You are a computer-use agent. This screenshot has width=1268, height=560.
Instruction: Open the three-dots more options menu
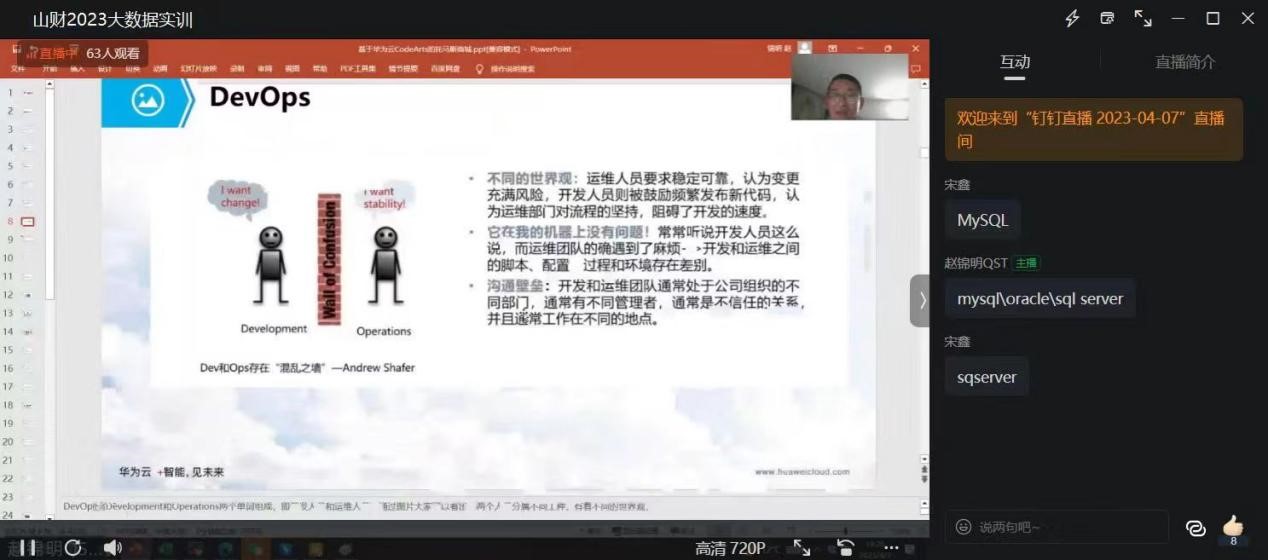click(x=891, y=547)
